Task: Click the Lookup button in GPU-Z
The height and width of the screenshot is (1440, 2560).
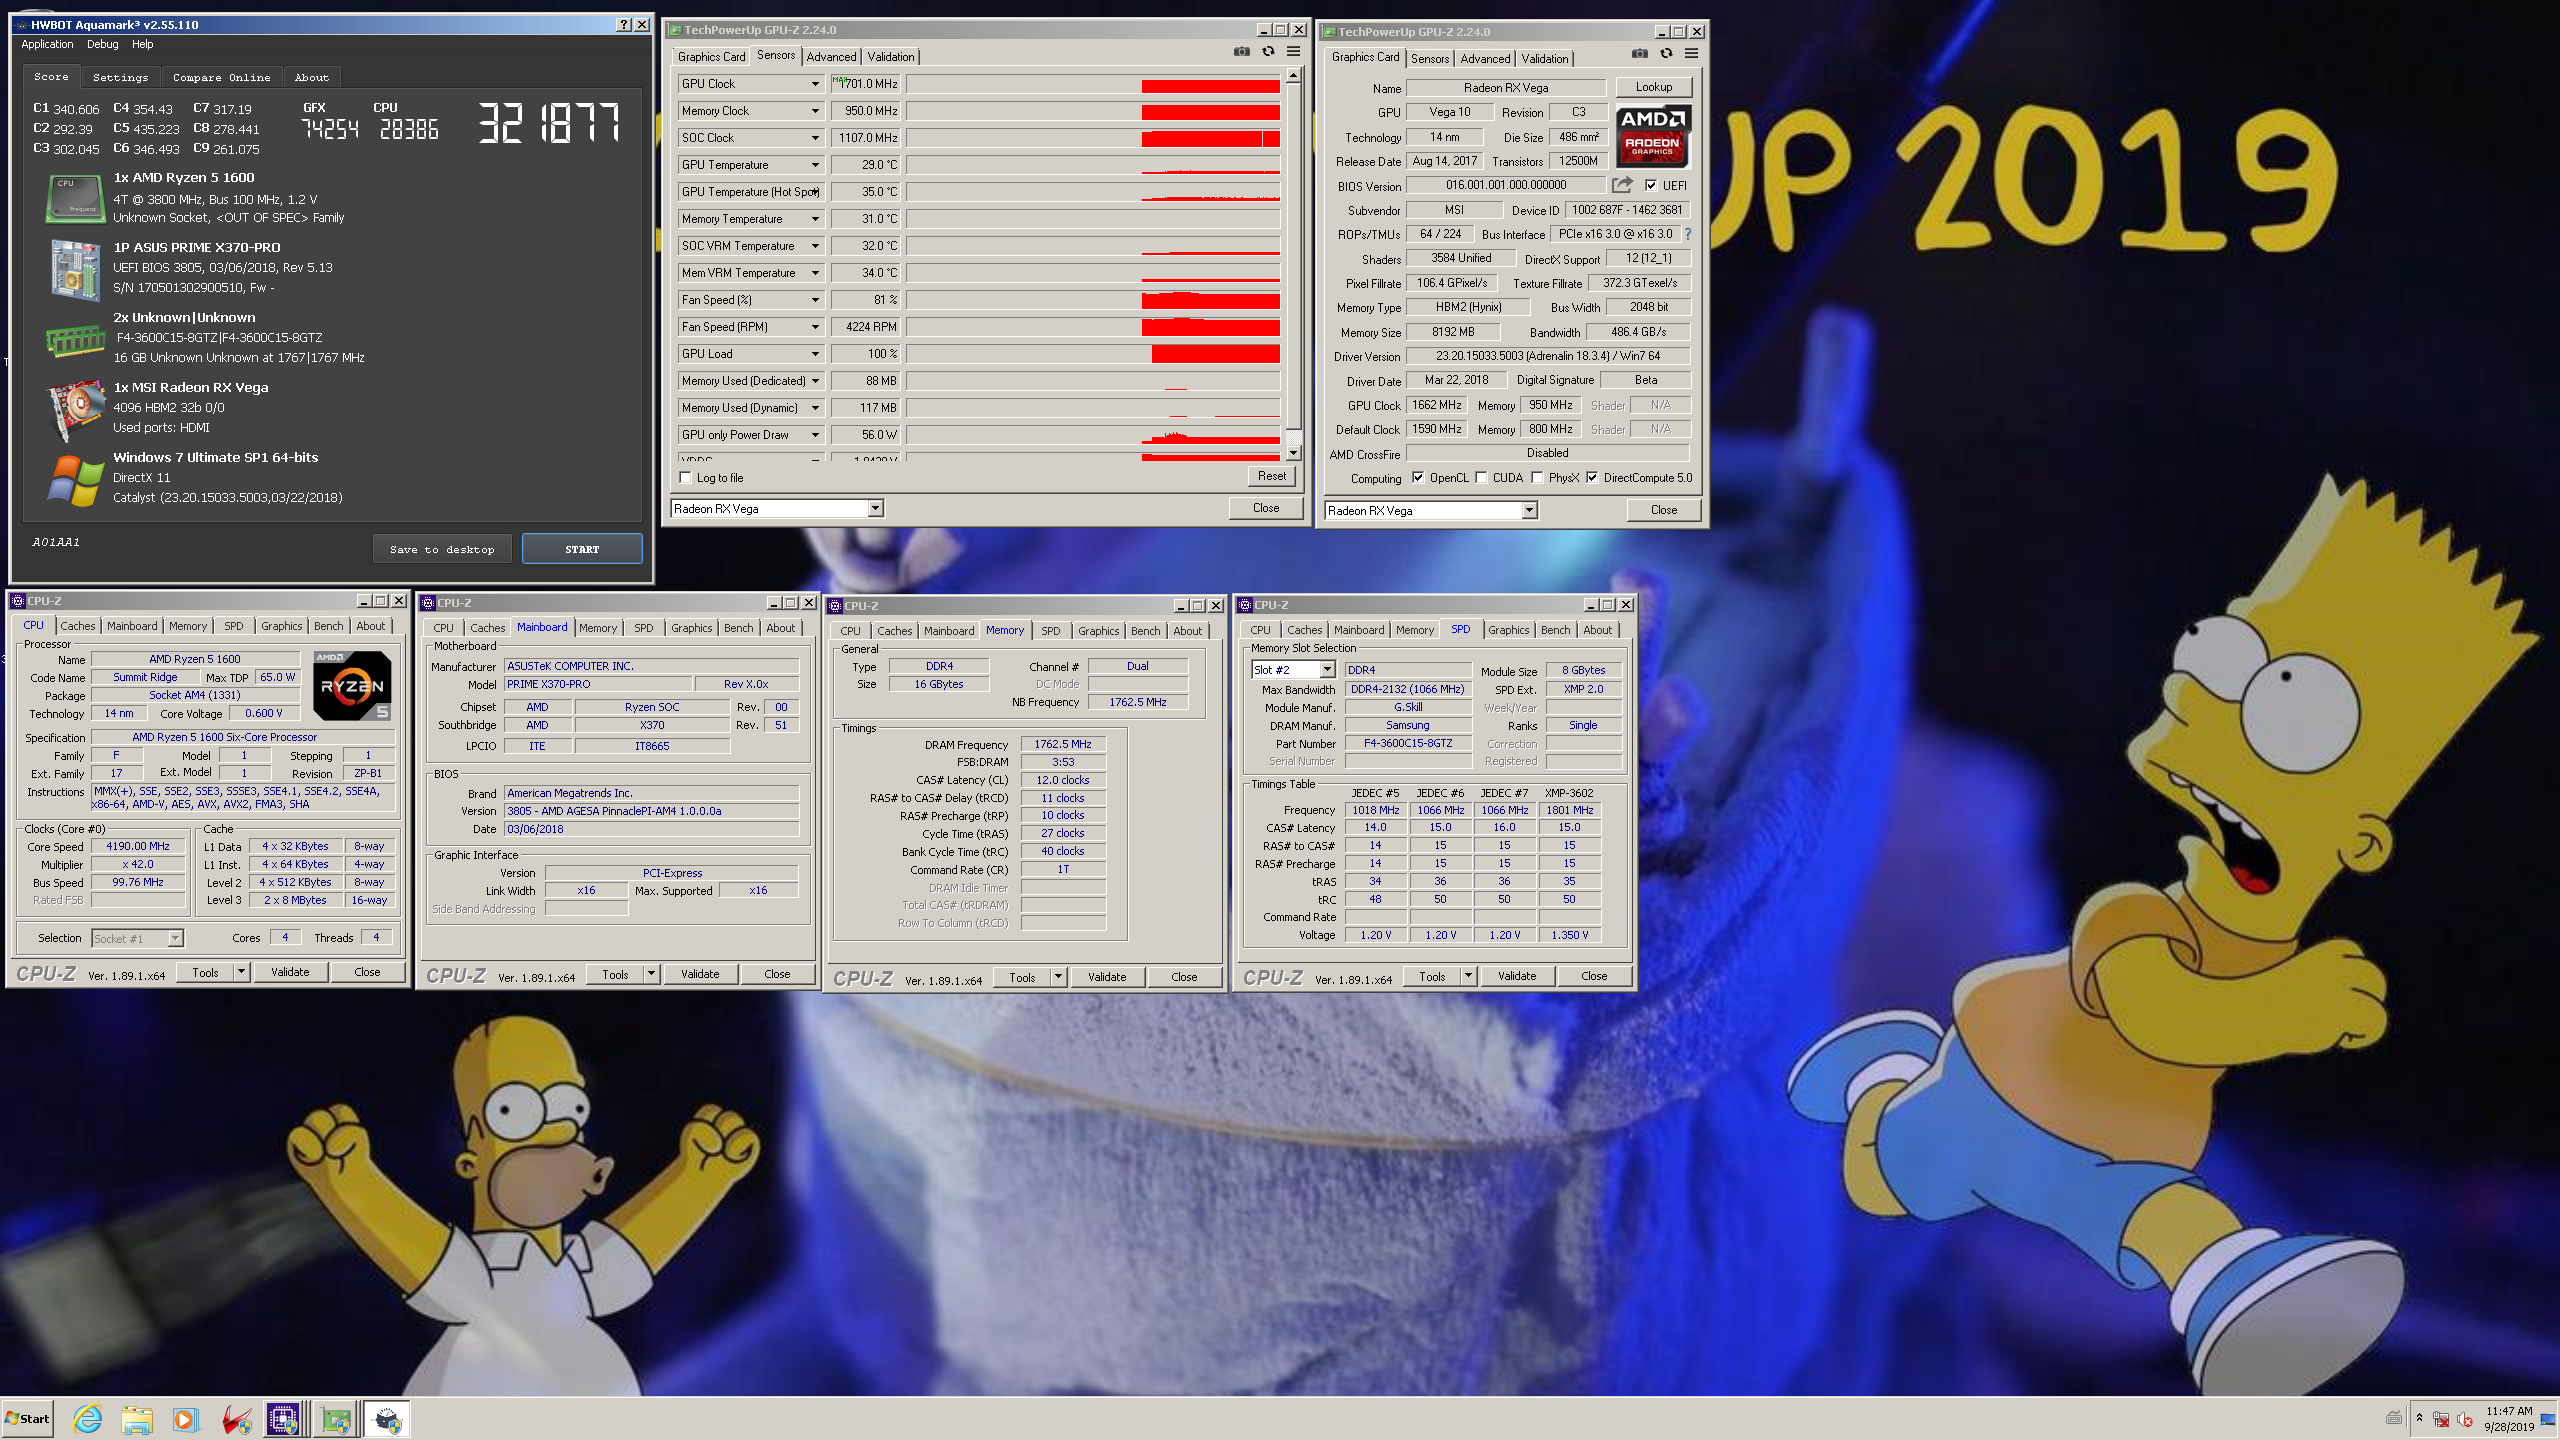Action: pos(1653,87)
